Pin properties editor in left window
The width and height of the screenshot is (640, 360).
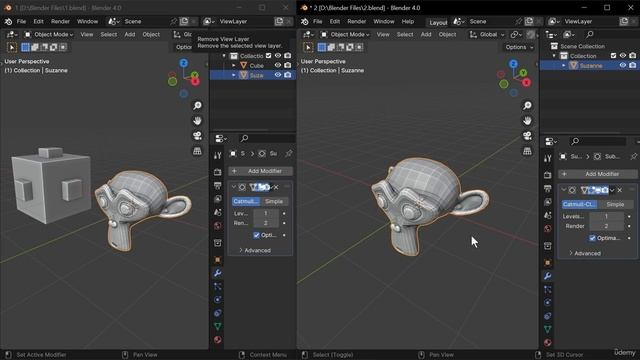[289, 153]
